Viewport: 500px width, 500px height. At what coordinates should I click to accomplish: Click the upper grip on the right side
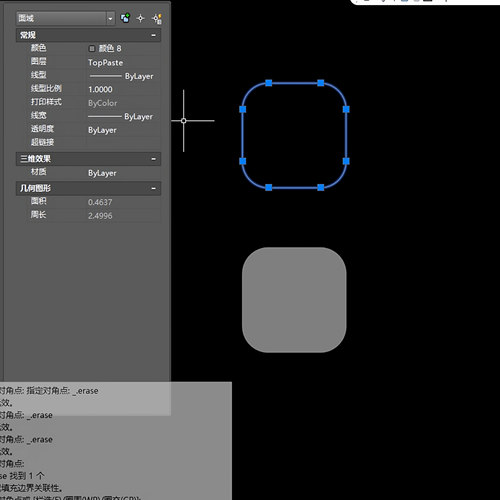point(346,109)
